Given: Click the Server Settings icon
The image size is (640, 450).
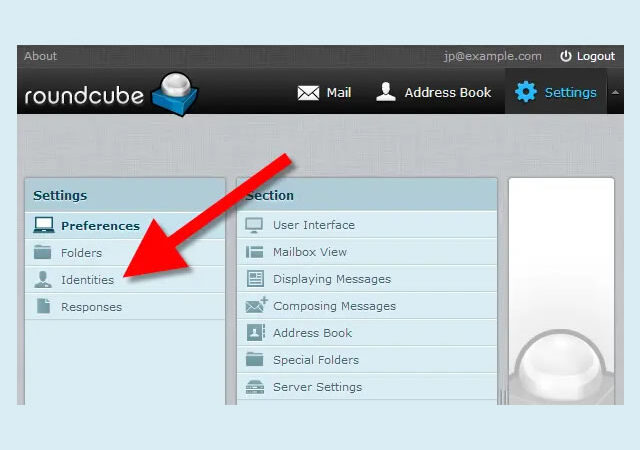Looking at the screenshot, I should [255, 386].
